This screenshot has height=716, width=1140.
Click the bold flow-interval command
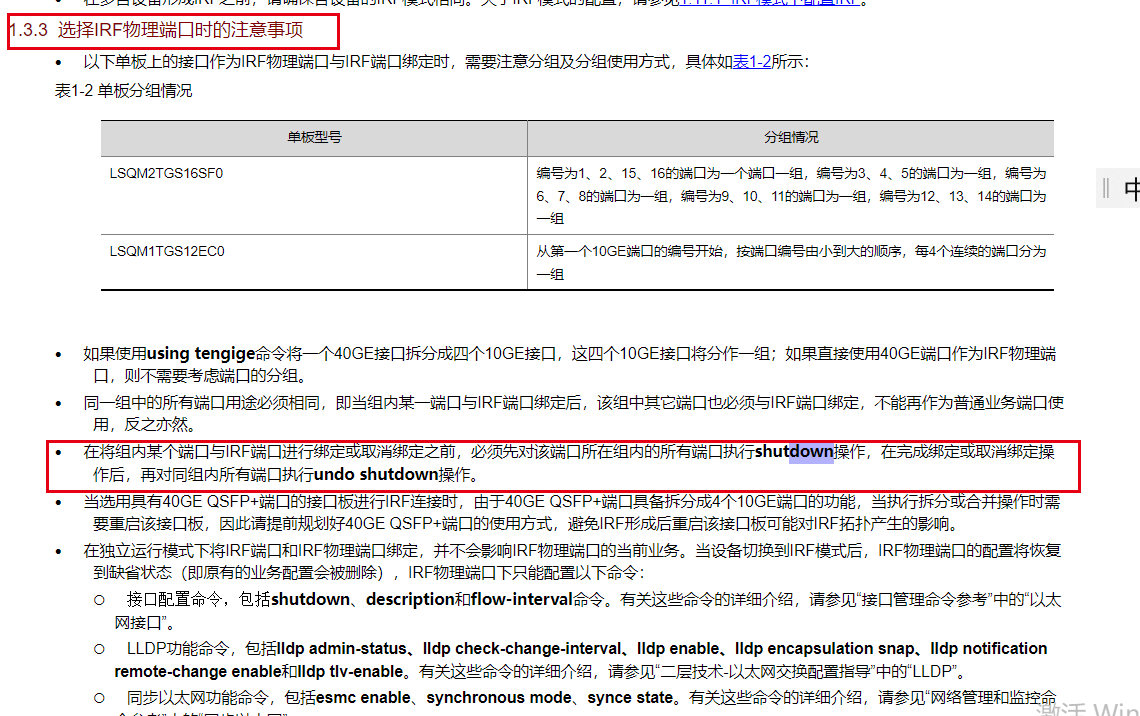coord(521,600)
